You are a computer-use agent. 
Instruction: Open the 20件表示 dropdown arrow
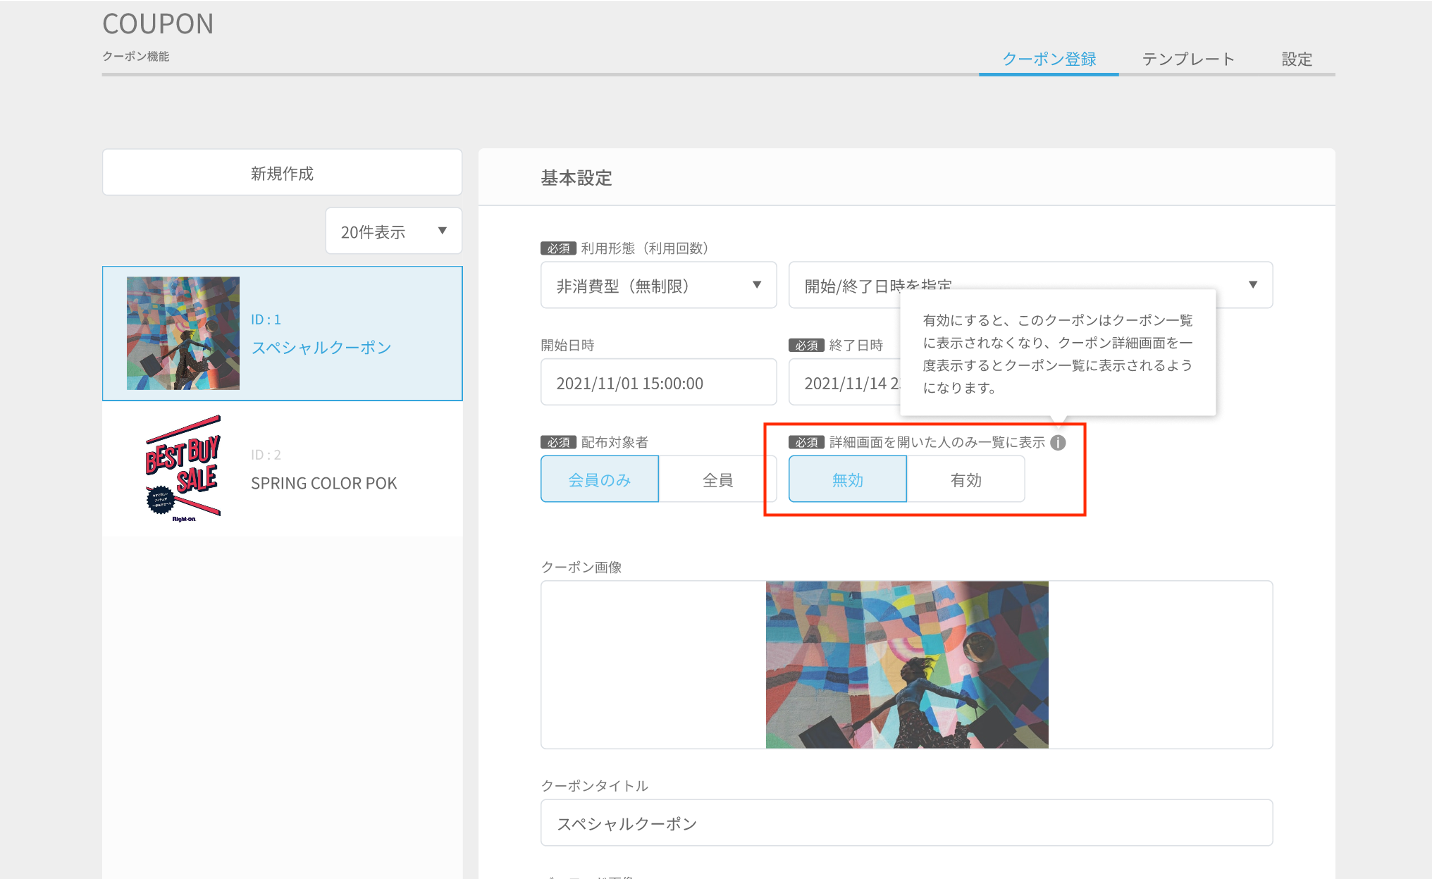click(442, 231)
